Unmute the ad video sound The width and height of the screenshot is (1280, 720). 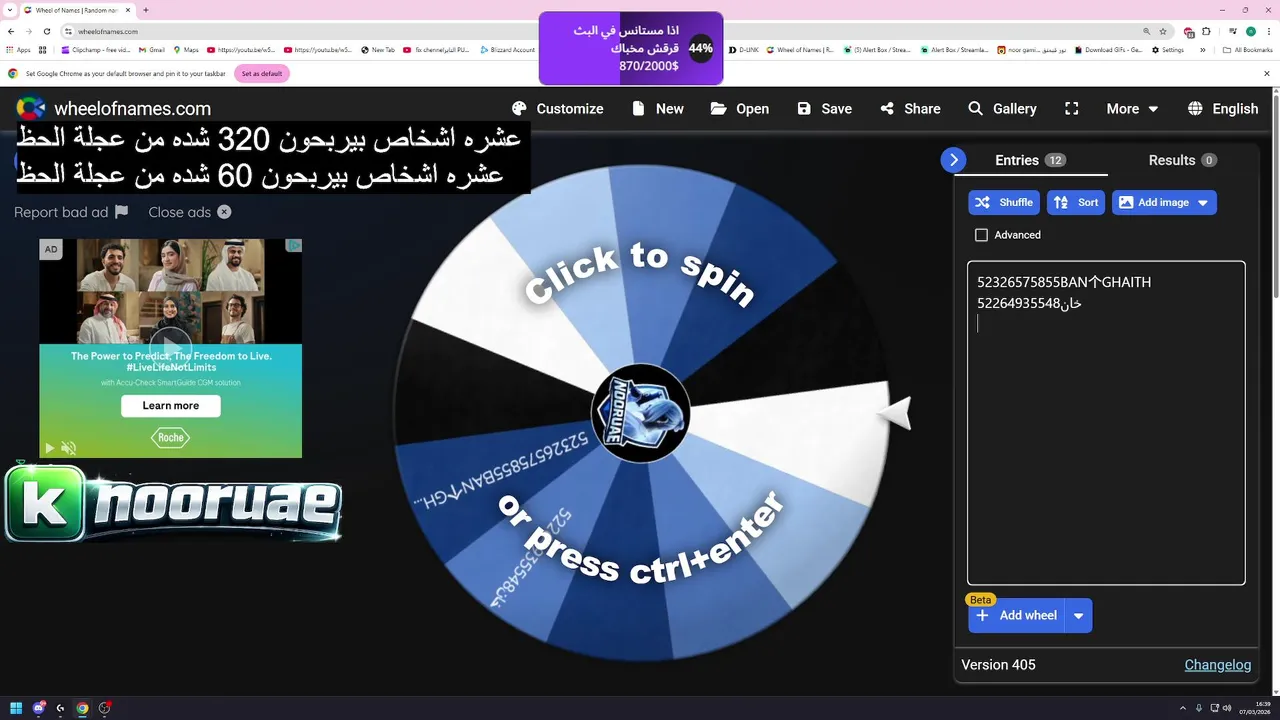(69, 448)
